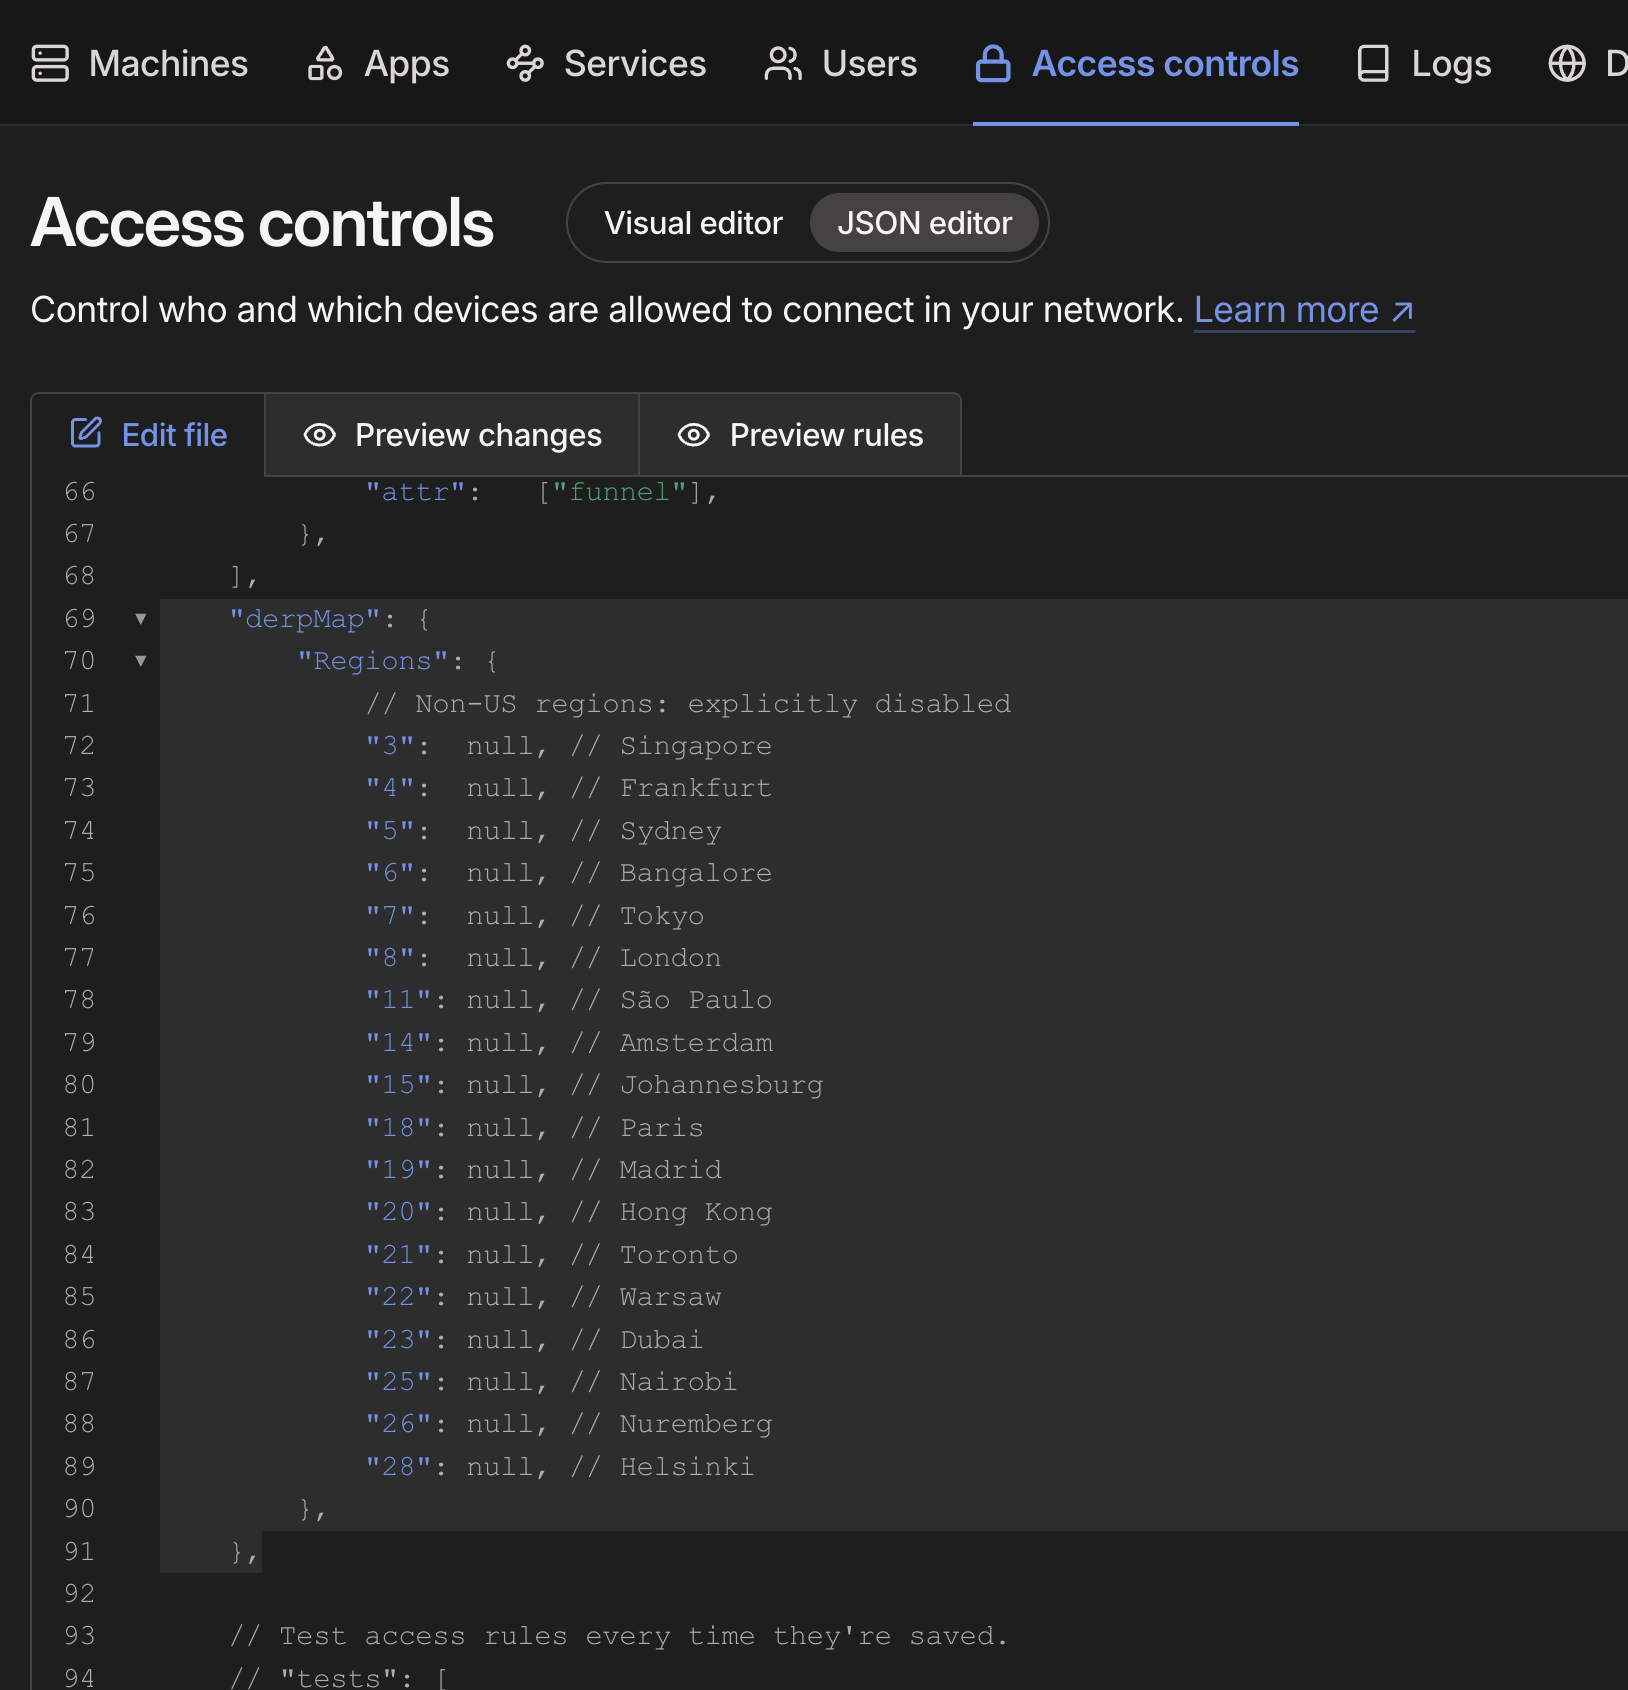Select the JSON editor mode
Image resolution: width=1628 pixels, height=1690 pixels.
click(x=924, y=223)
